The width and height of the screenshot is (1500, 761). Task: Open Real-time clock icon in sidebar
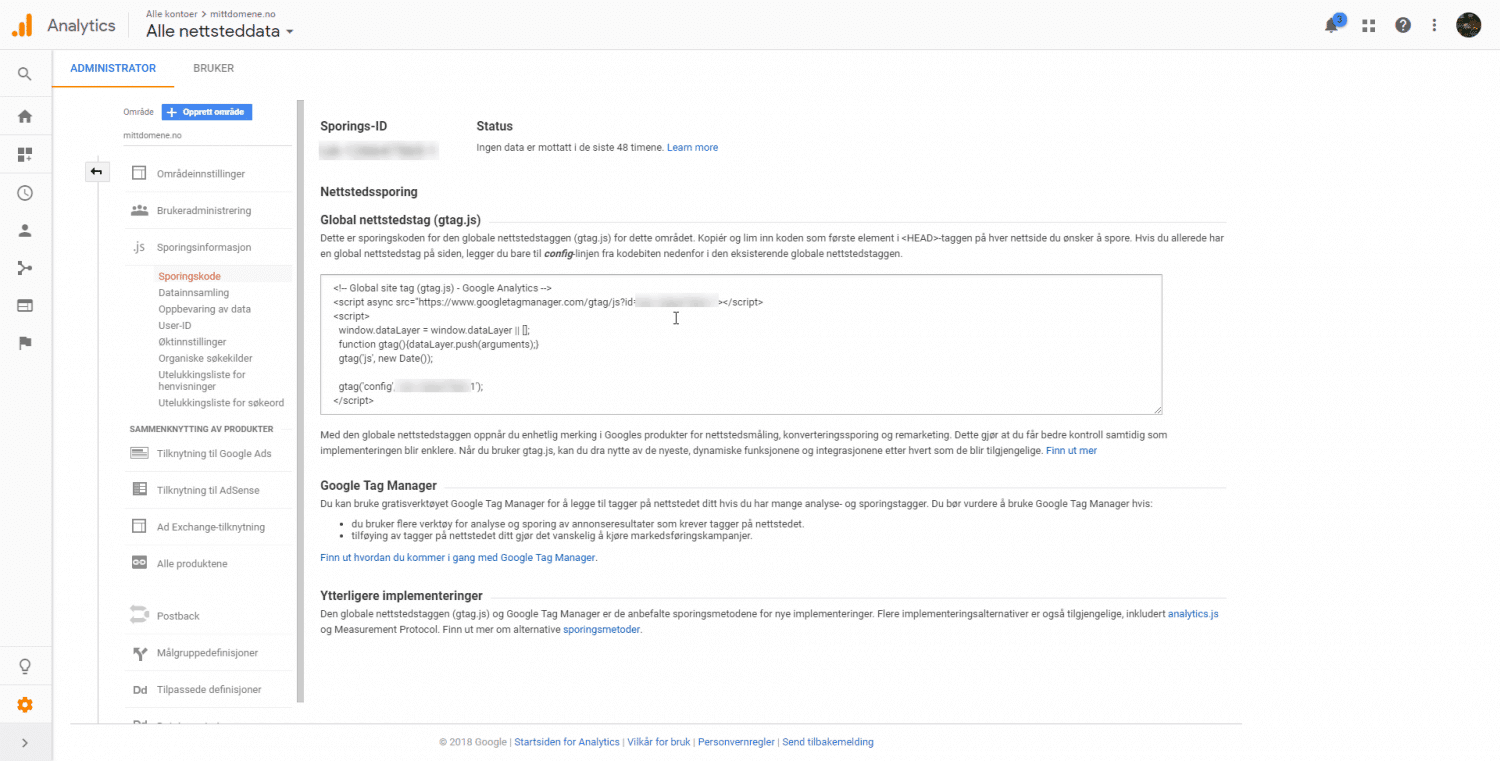(25, 193)
